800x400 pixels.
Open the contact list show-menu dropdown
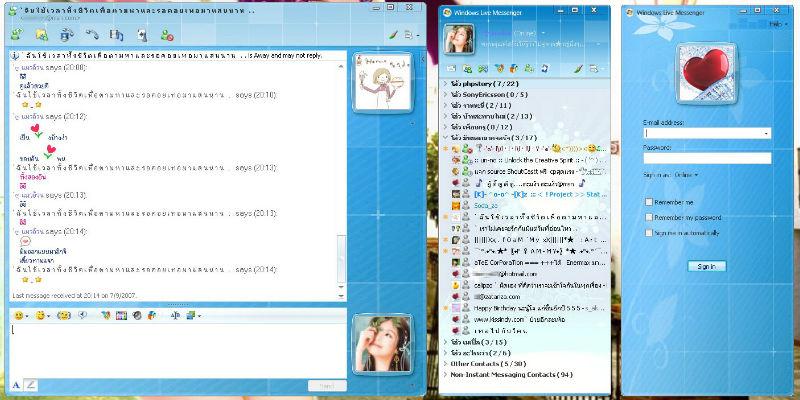tap(596, 68)
